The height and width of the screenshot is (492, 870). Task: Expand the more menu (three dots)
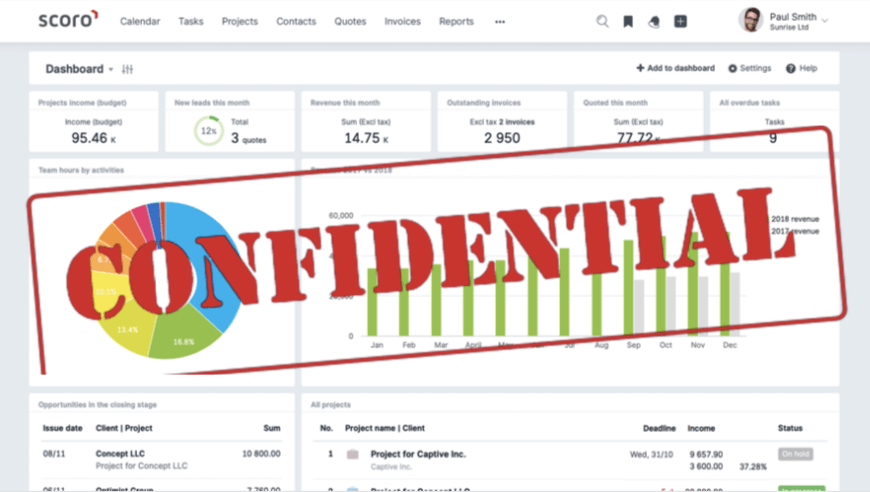coord(500,22)
